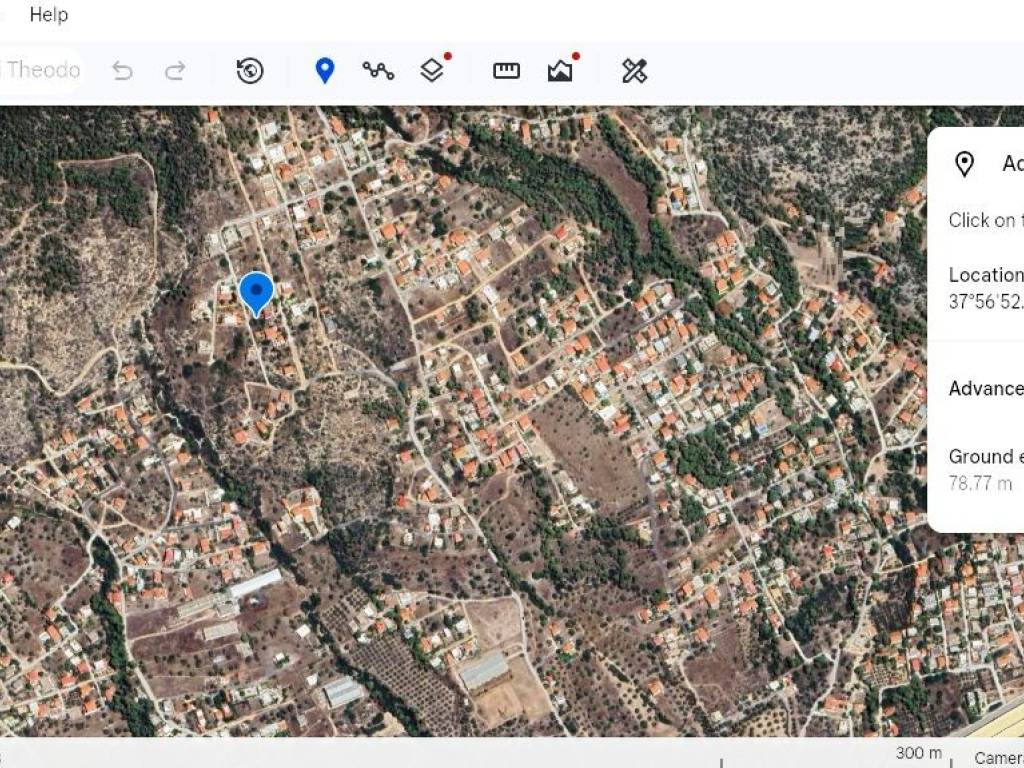Click the search field showing Theodo

point(40,70)
